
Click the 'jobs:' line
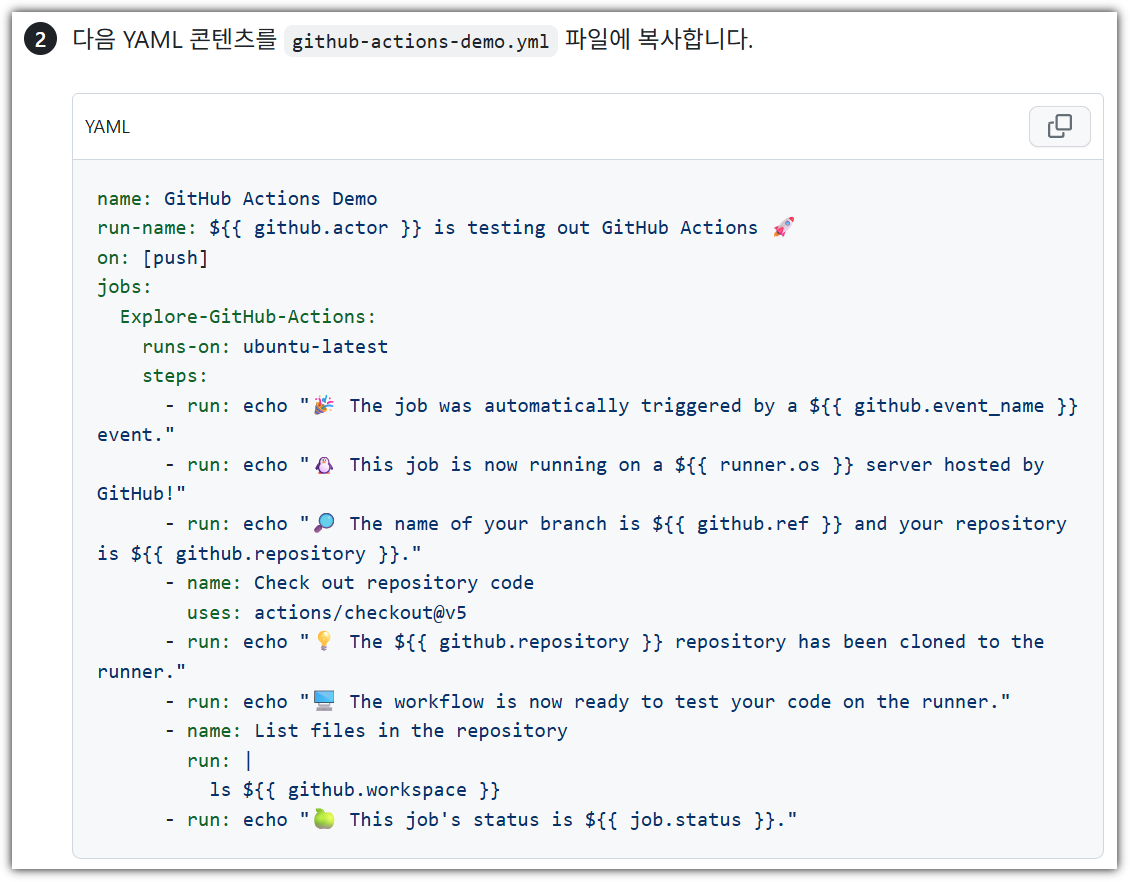click(x=124, y=287)
